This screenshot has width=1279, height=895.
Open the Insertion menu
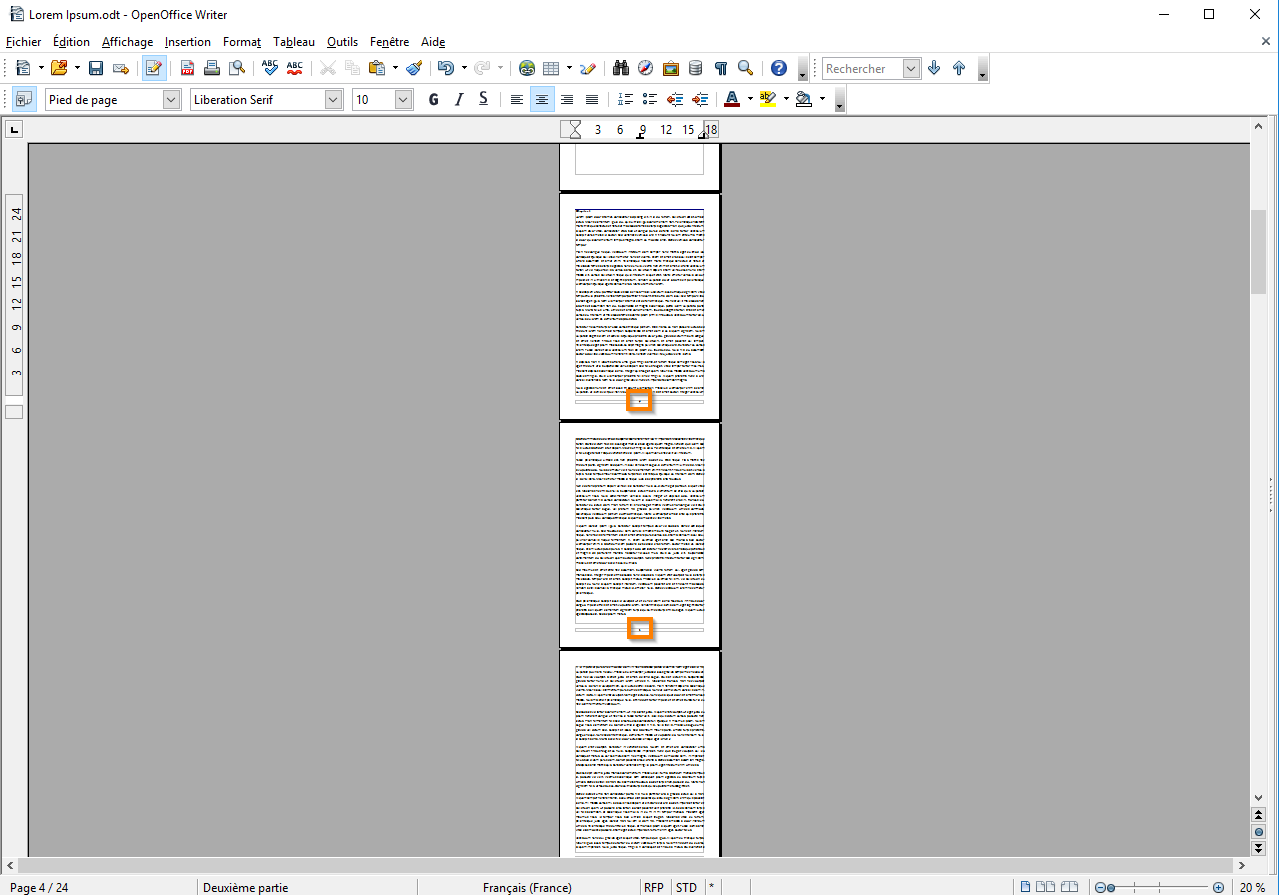point(188,42)
